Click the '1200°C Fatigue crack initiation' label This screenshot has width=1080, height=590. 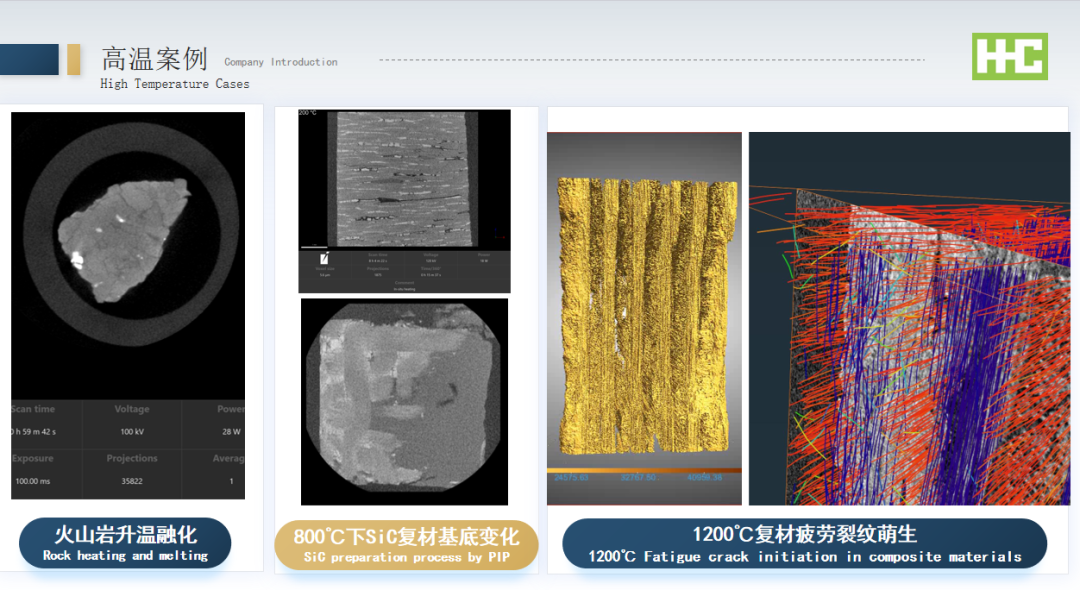coord(804,543)
